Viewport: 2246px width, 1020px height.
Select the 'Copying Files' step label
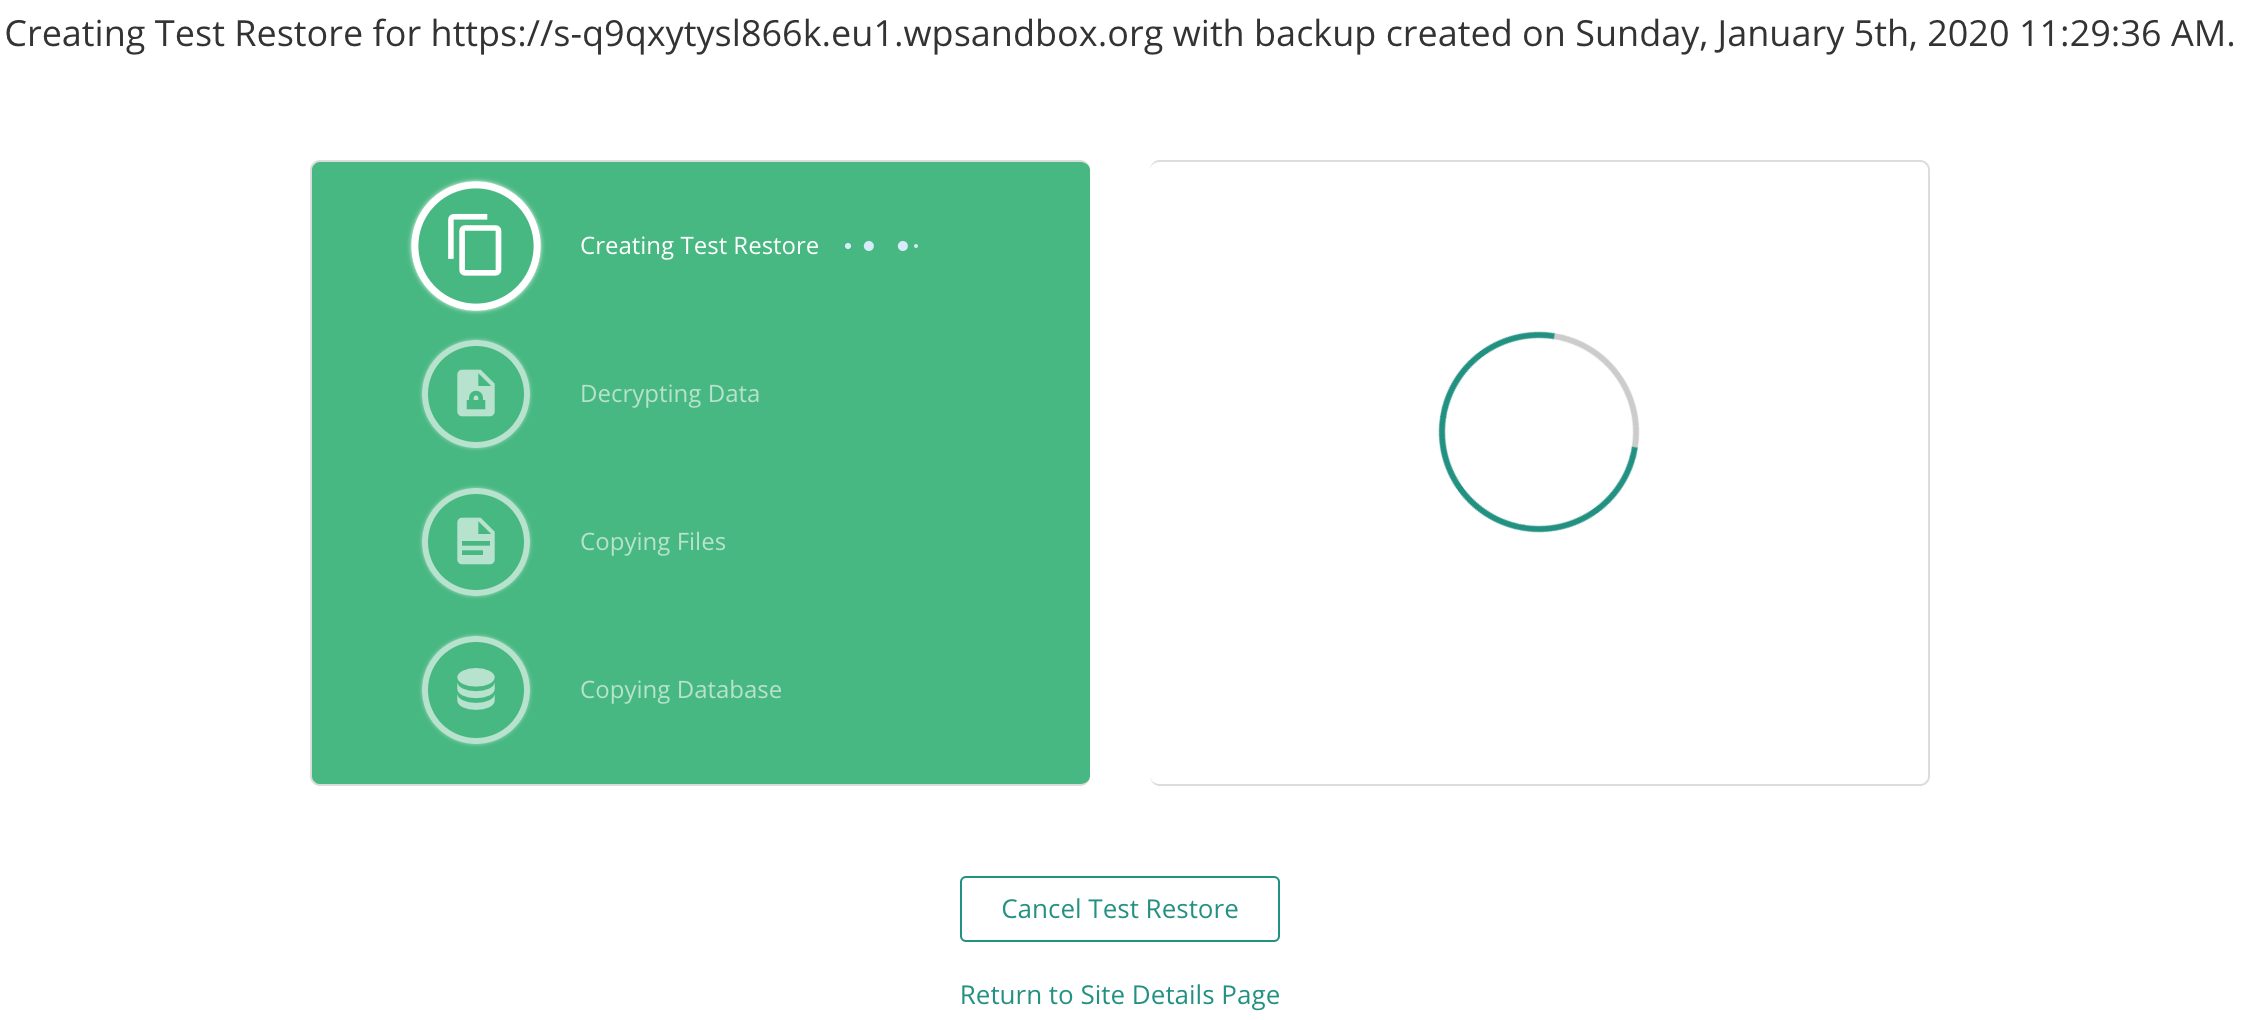coord(653,542)
